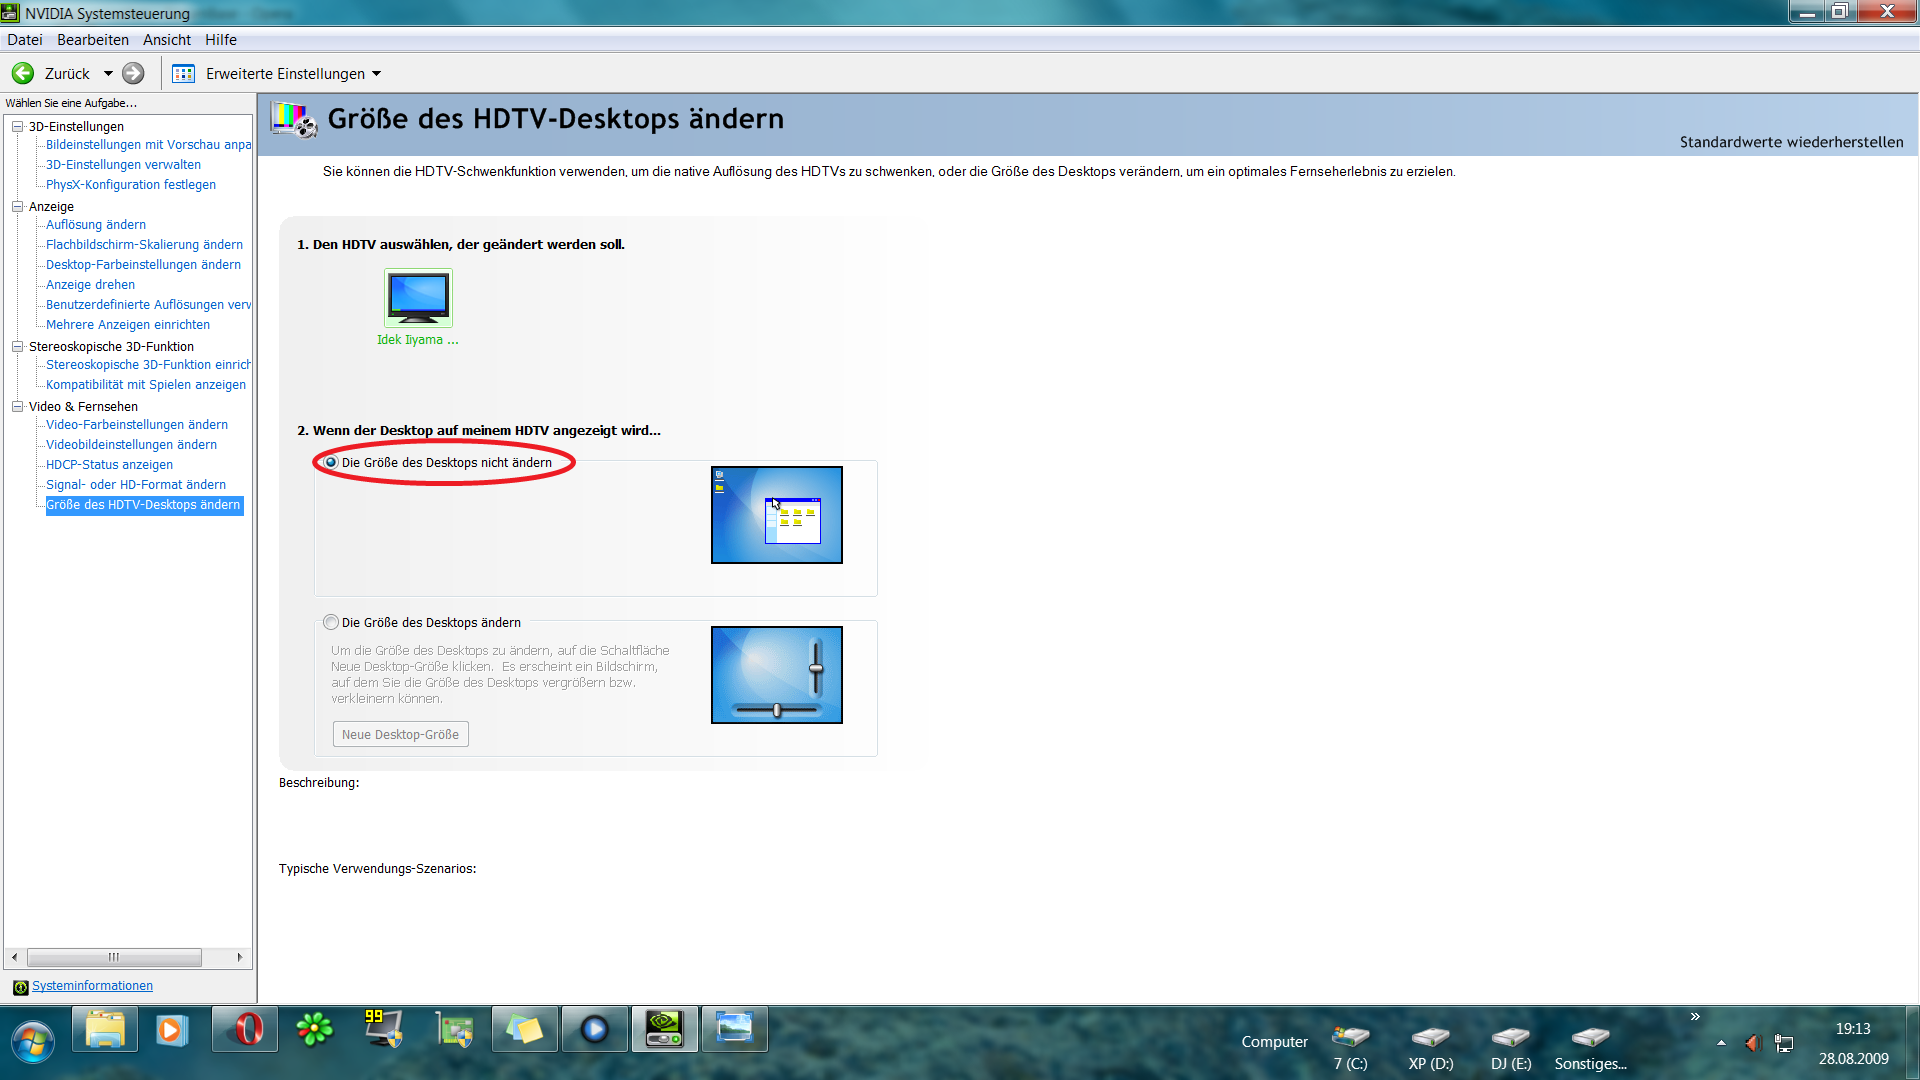Open the Auflösung ändern task link
The height and width of the screenshot is (1080, 1920).
tap(96, 225)
